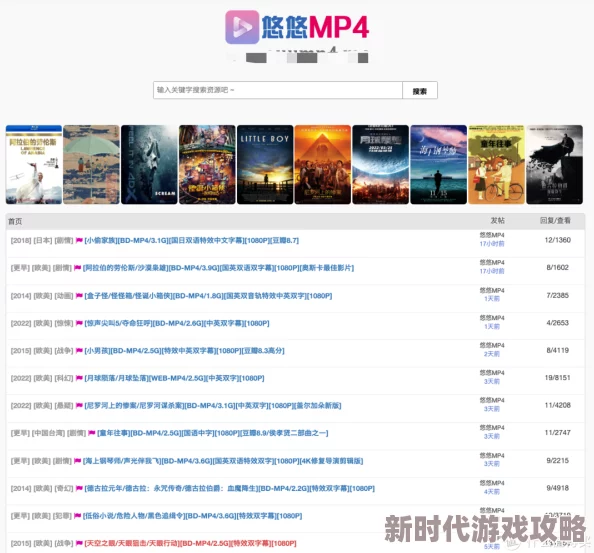The height and width of the screenshot is (553, 594).
Task: Click the 悠悠MP4 play logo icon
Action: pos(242,27)
